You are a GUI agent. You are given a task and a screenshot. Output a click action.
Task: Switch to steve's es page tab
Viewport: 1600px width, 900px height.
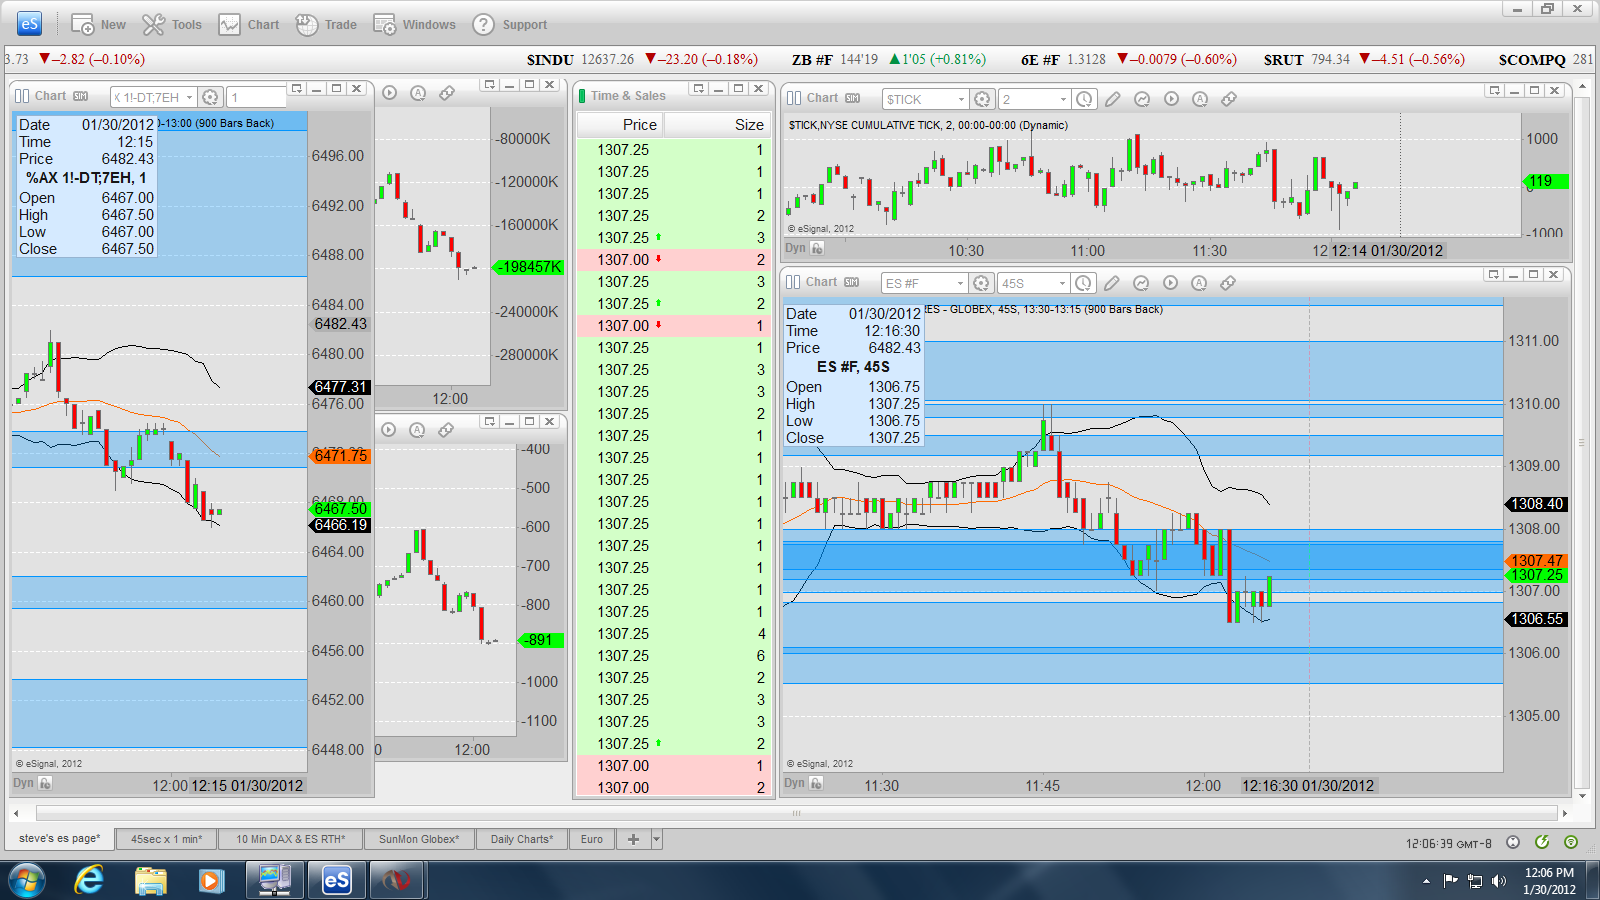(x=60, y=838)
